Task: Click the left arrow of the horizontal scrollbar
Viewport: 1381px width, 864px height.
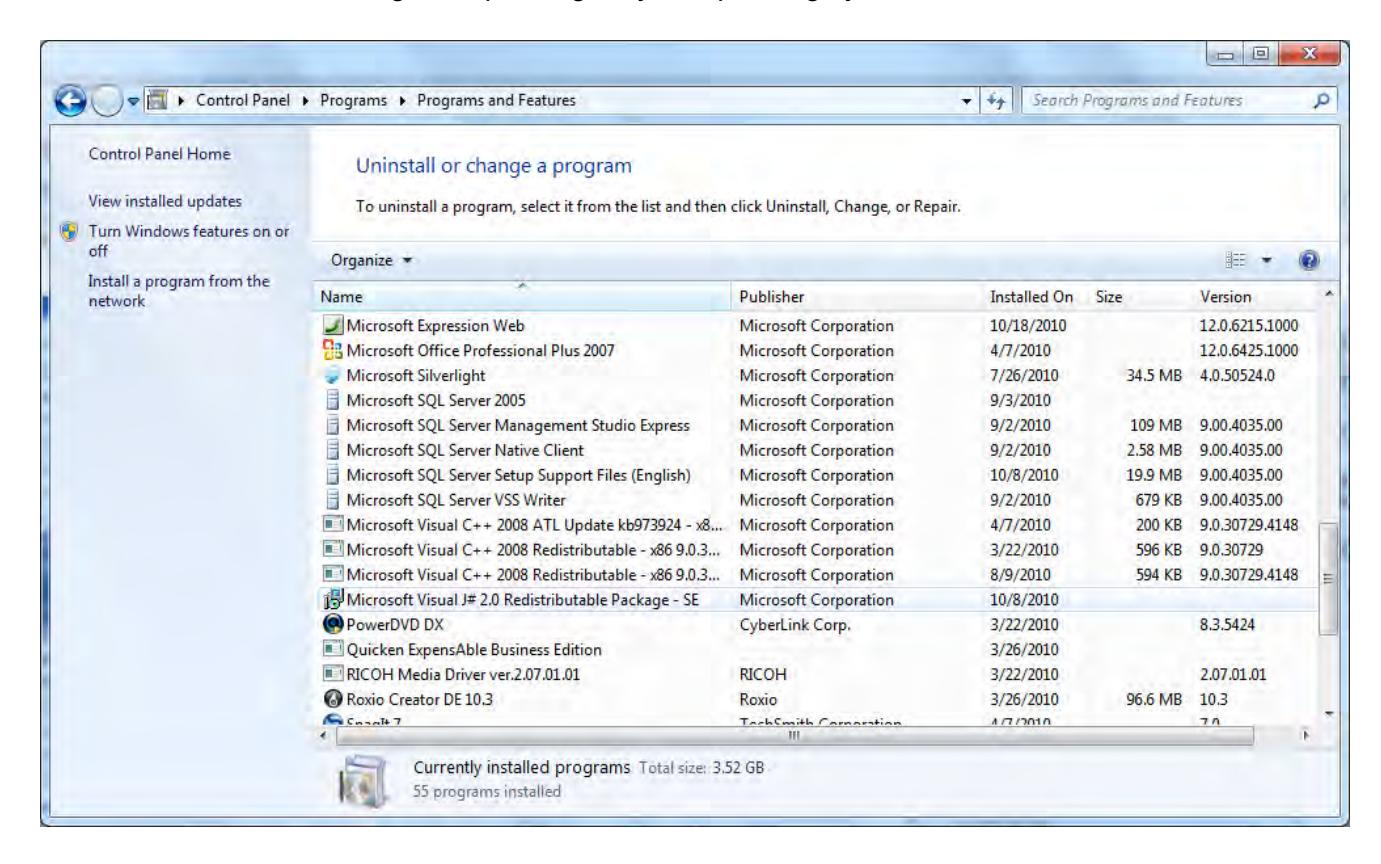Action: click(x=323, y=736)
